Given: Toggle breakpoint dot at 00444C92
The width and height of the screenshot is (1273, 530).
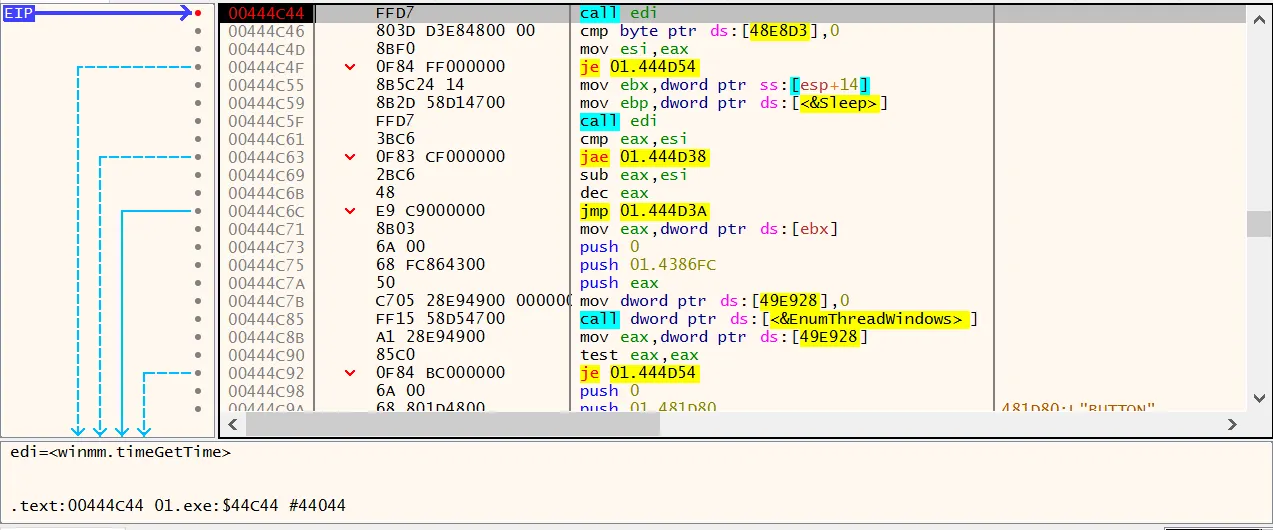Looking at the screenshot, I should [198, 373].
